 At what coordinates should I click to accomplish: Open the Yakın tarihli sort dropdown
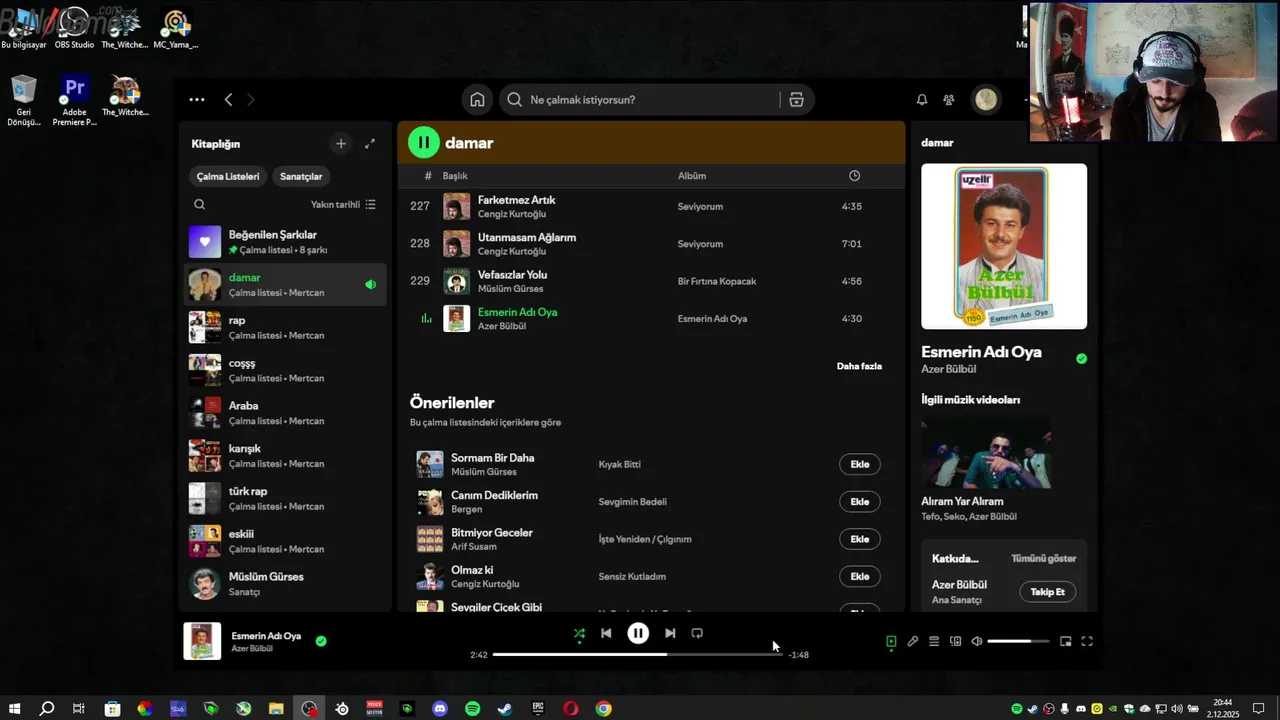pos(343,205)
